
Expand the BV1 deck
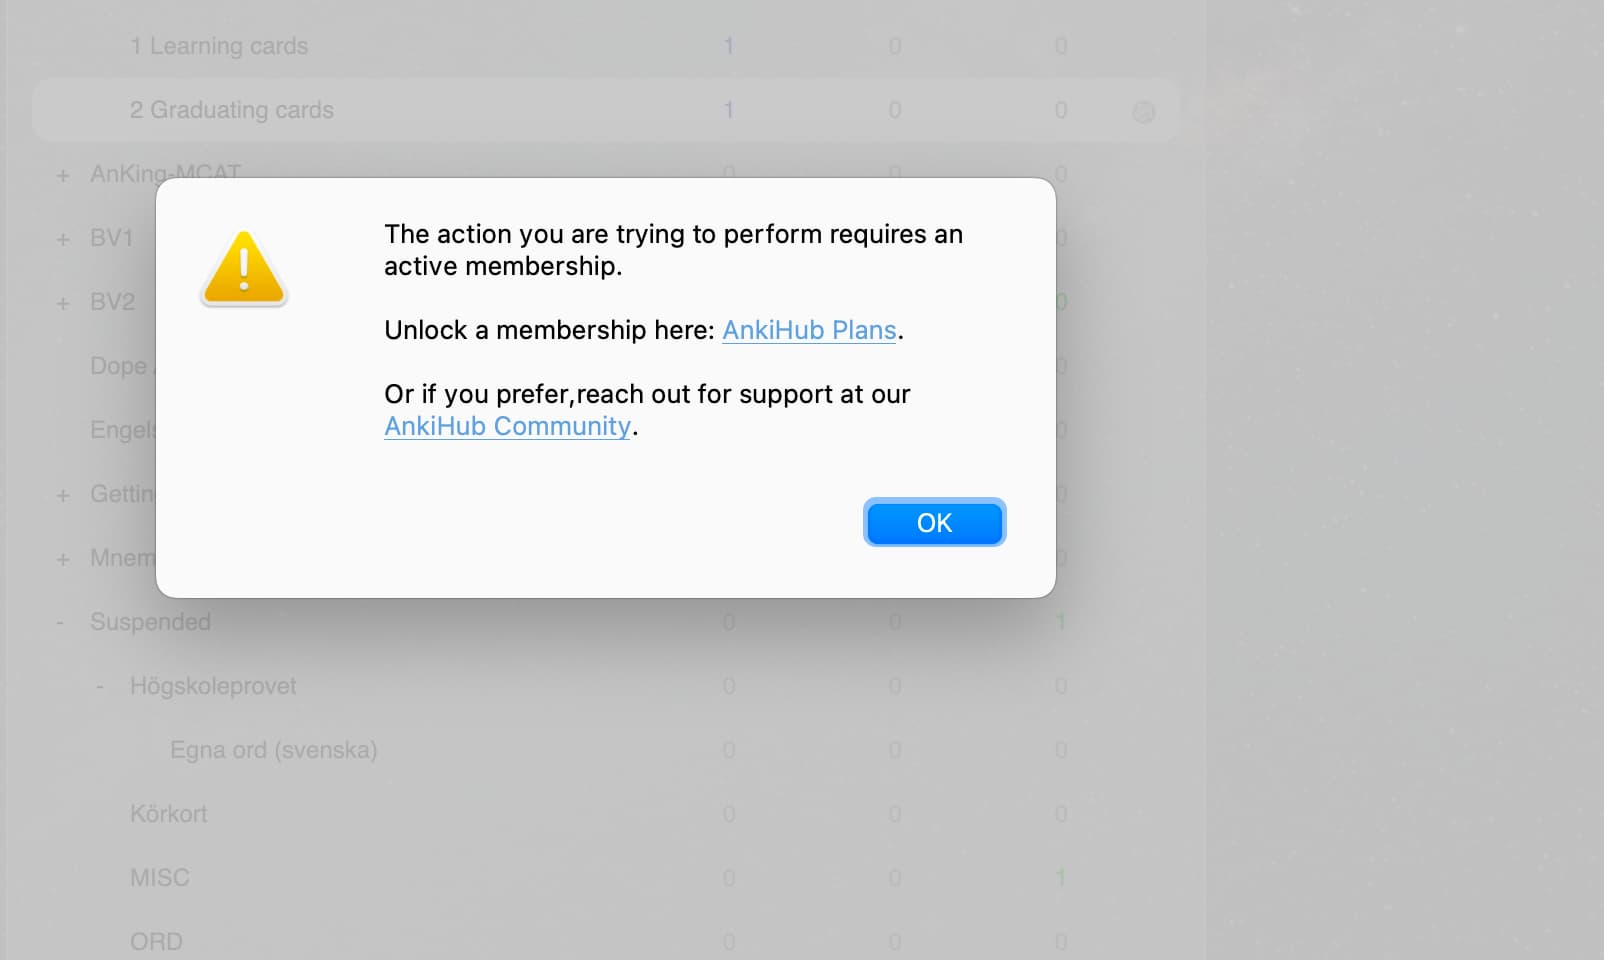[x=63, y=240]
